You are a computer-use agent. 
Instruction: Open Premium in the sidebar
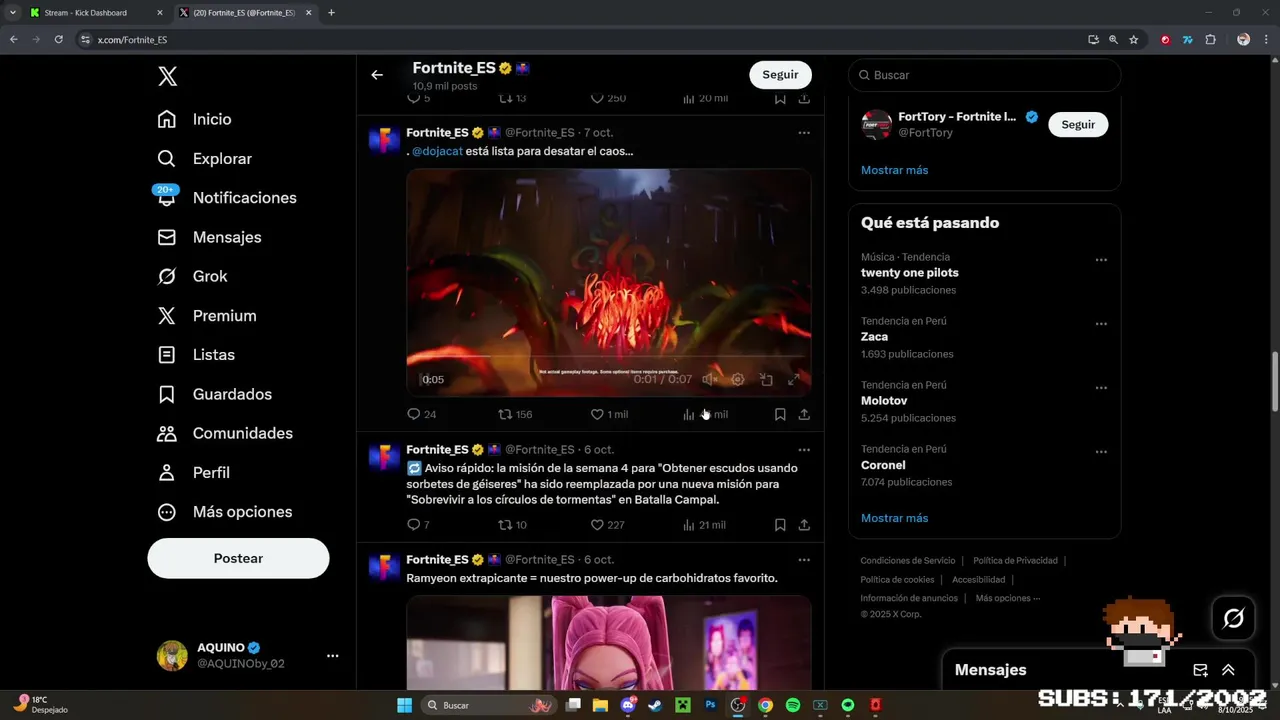pyautogui.click(x=206, y=315)
